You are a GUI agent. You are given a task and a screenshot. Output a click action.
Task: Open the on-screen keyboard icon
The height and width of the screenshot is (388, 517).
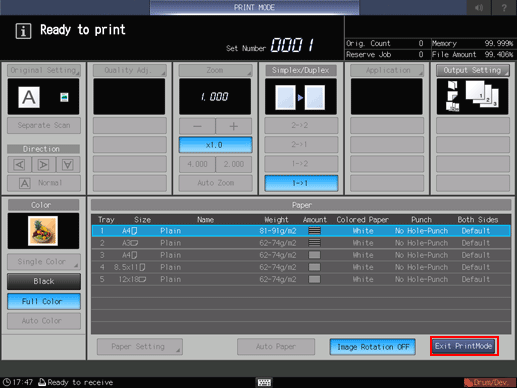(x=264, y=382)
